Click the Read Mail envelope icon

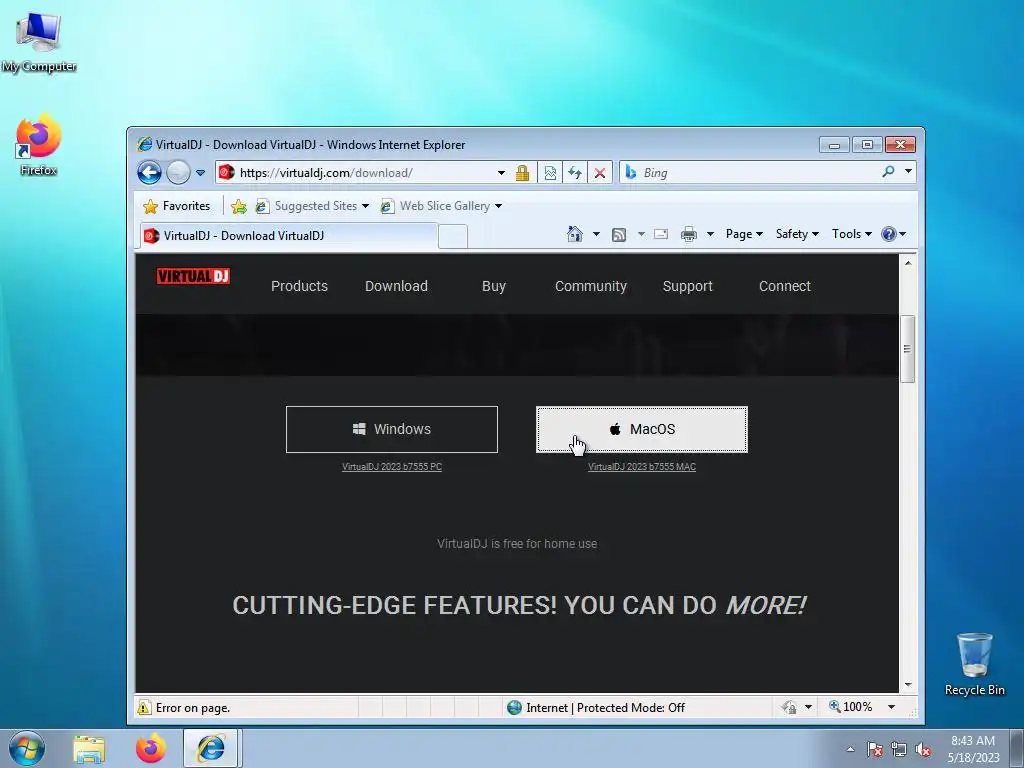661,234
